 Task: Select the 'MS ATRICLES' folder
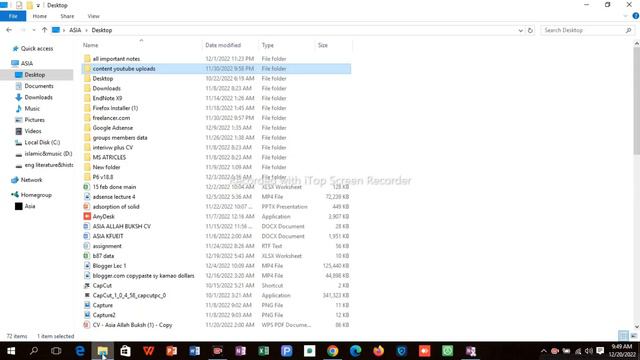tap(109, 158)
